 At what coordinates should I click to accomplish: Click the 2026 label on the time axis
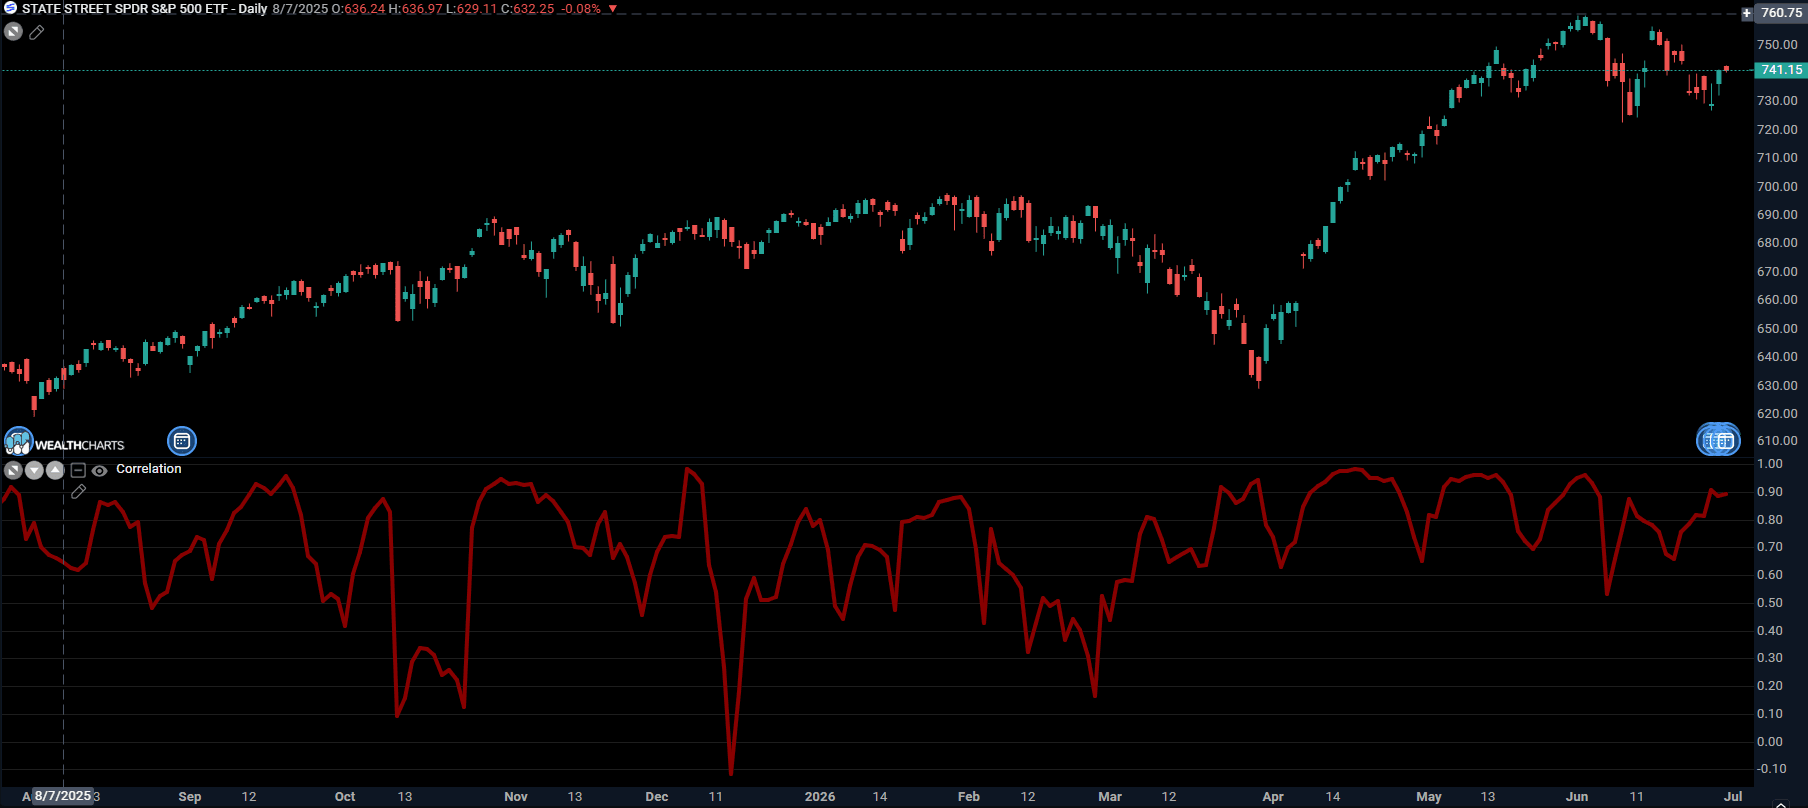820,797
